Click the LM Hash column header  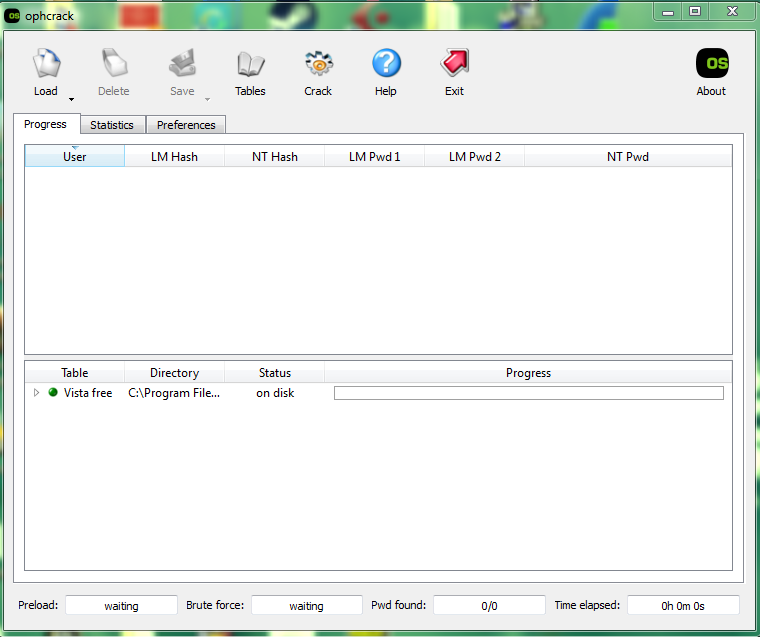click(x=174, y=157)
